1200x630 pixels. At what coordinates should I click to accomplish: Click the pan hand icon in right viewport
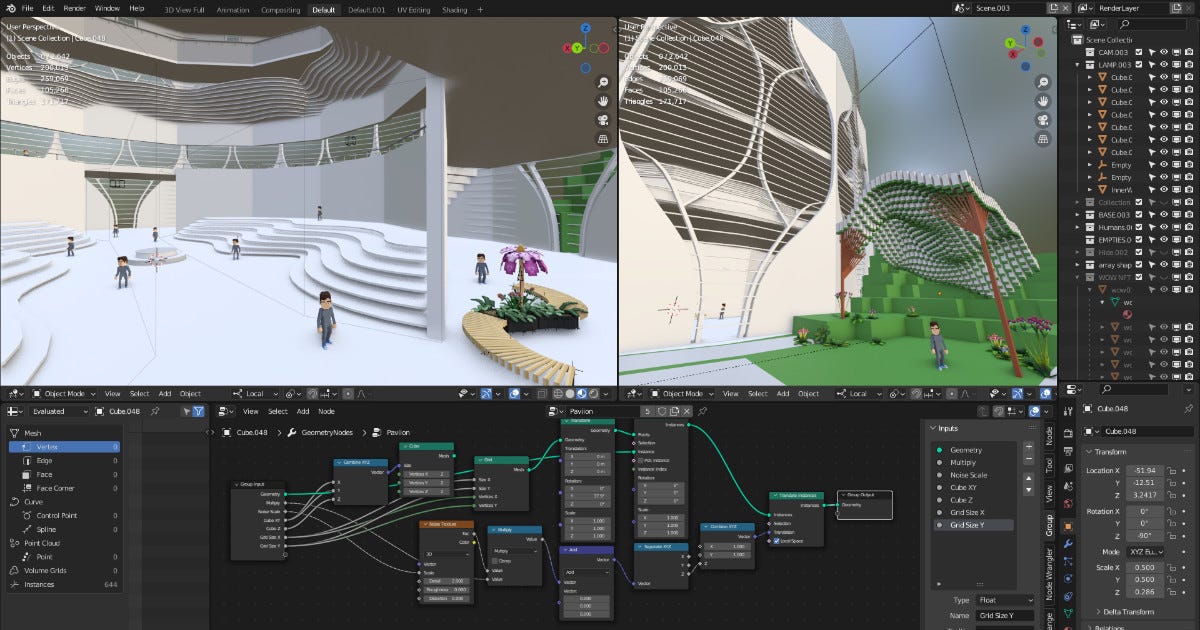(x=1043, y=101)
